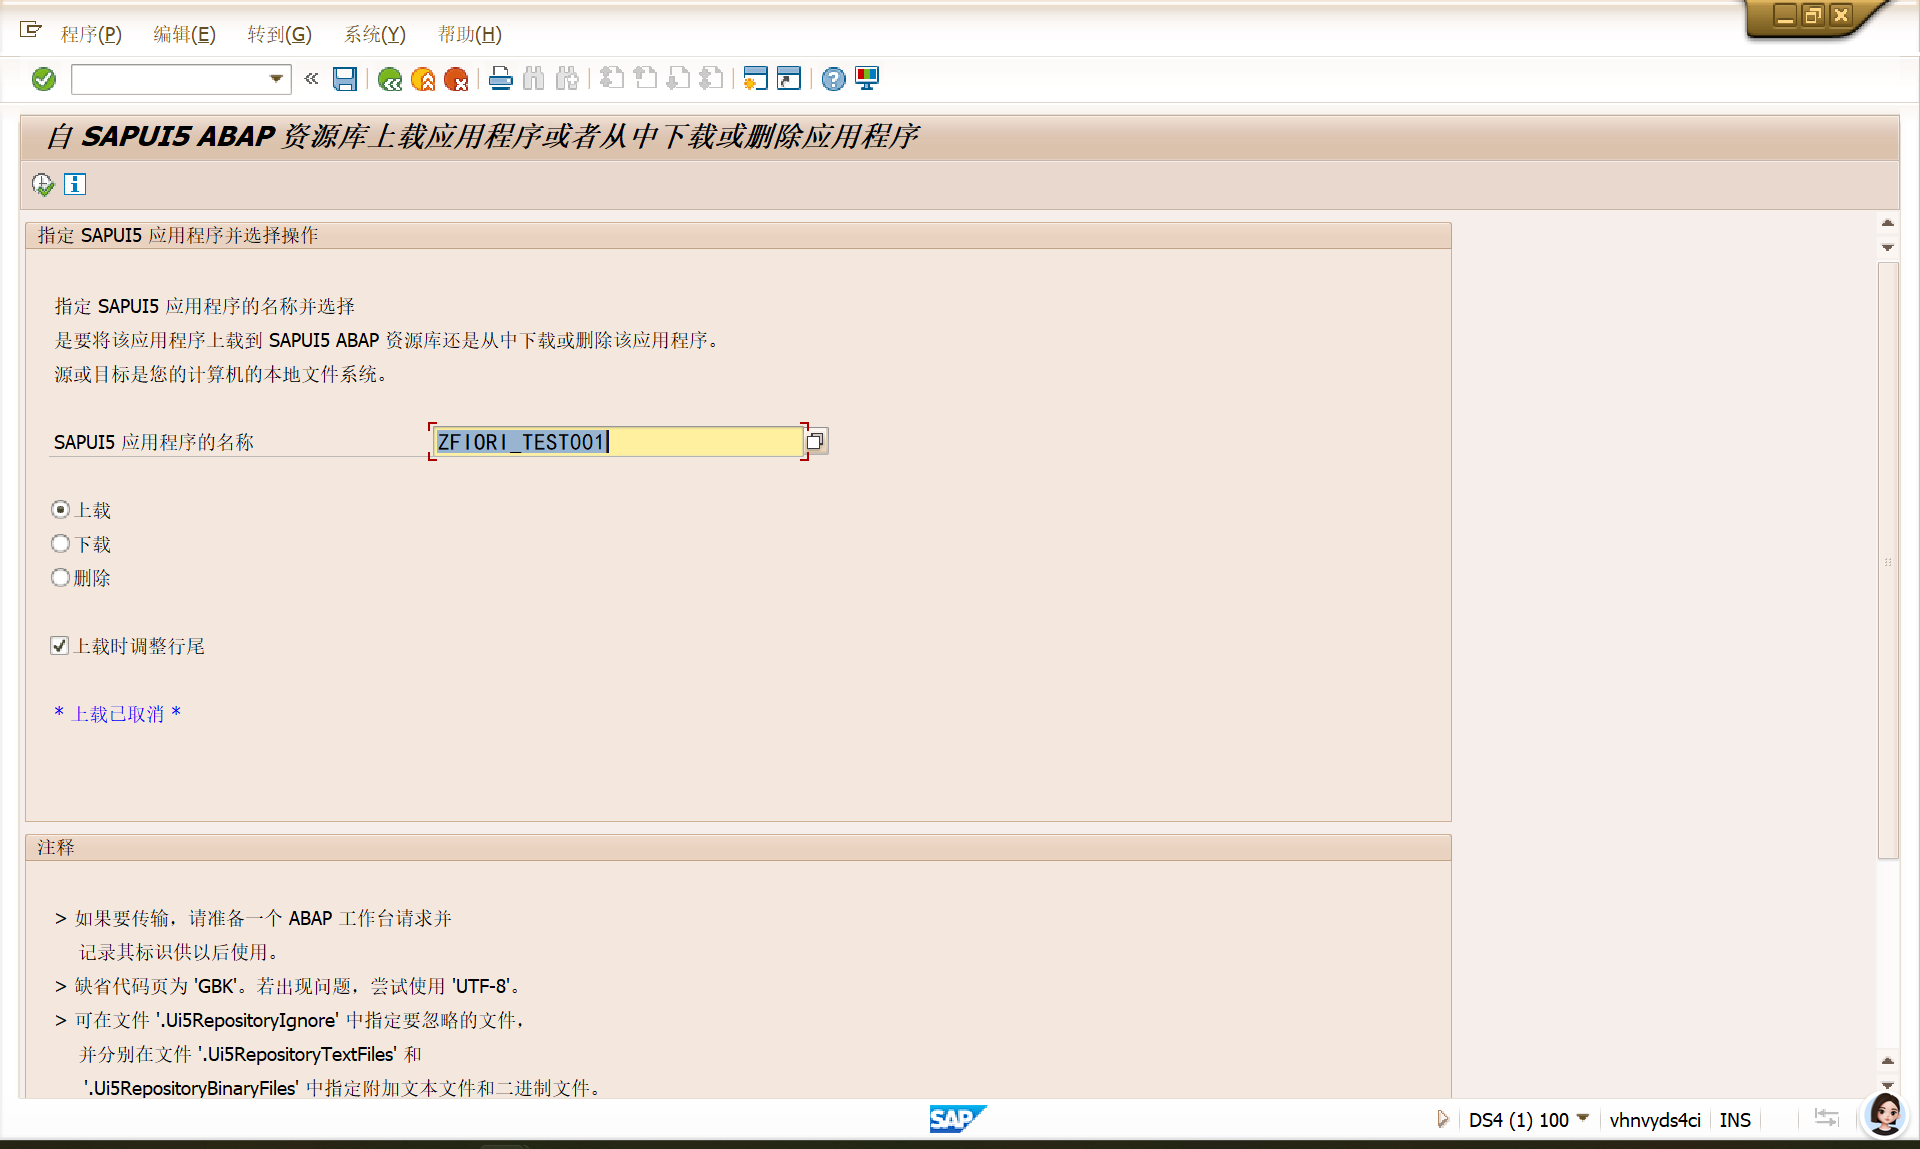1920x1149 pixels.
Task: Click the Previous Page icon
Action: (645, 79)
